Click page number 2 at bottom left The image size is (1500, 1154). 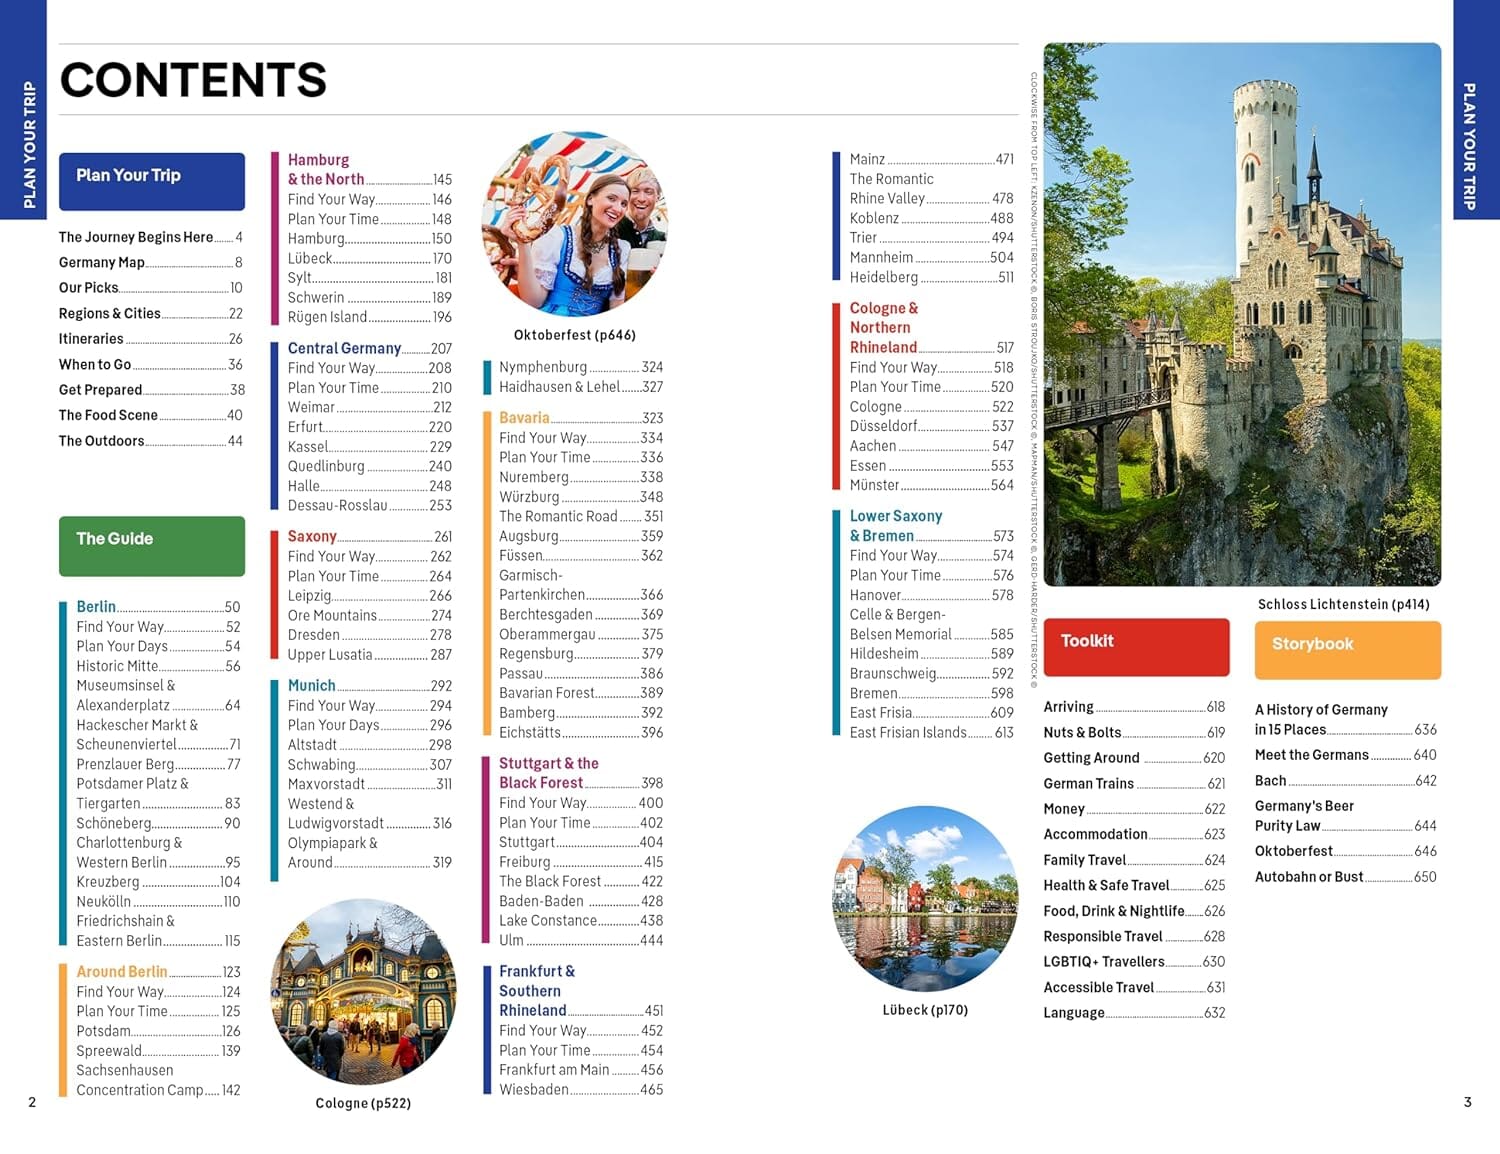point(32,1102)
